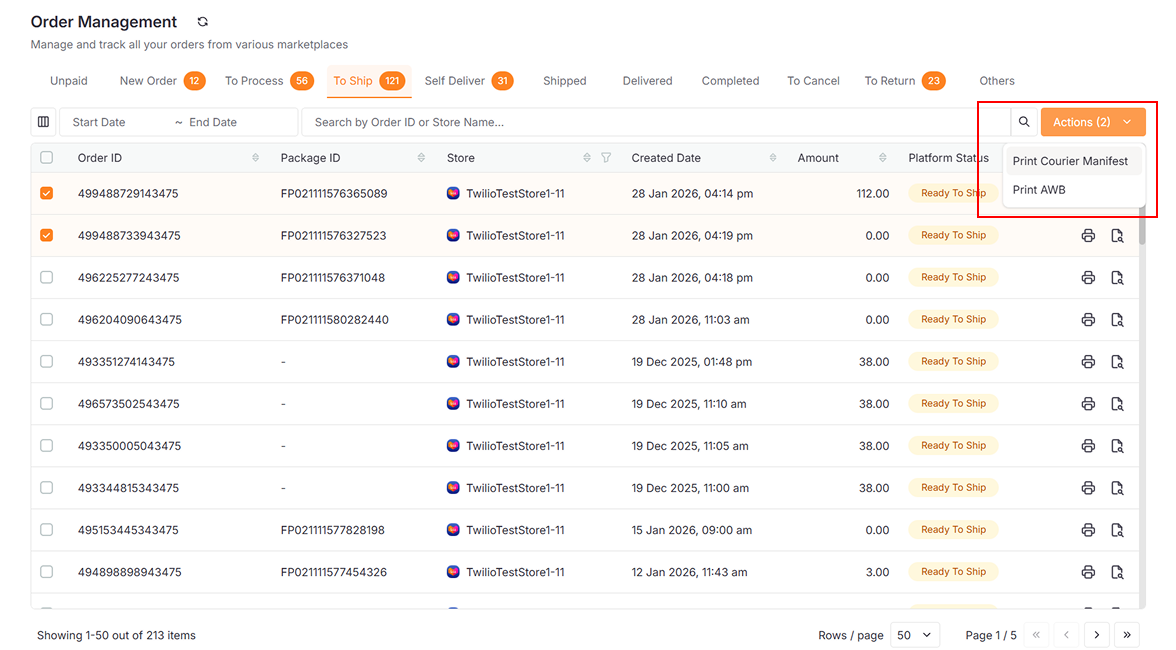
Task: Open the column settings icon
Action: [x=43, y=122]
